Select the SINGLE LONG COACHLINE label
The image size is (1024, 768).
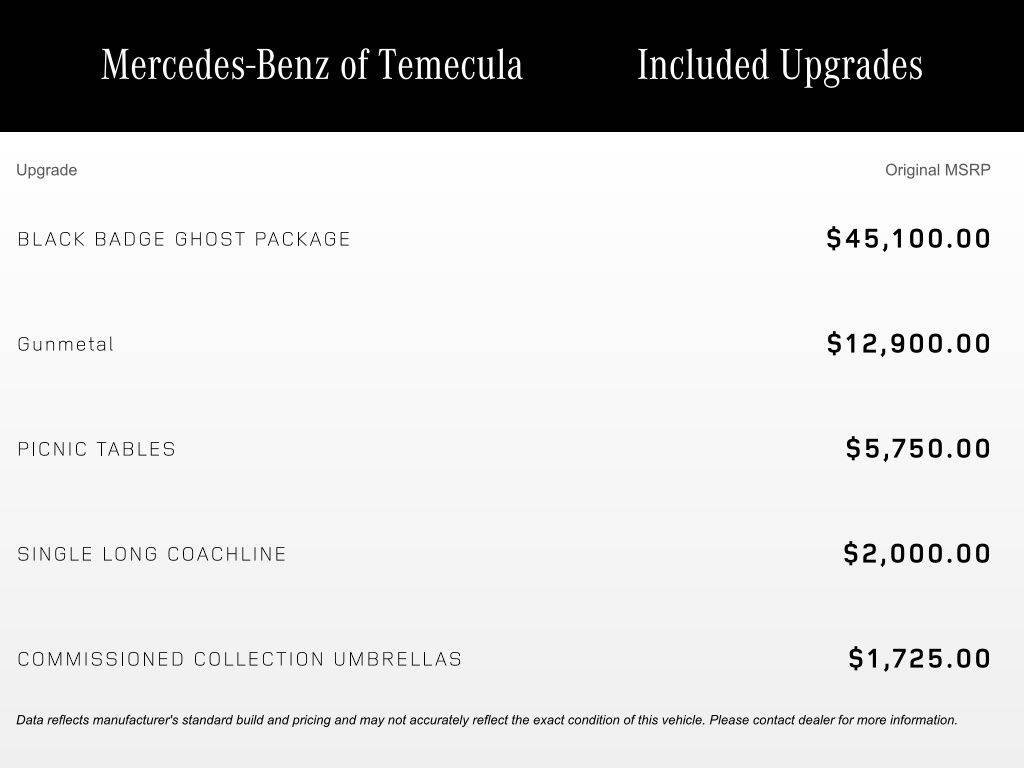tap(152, 554)
